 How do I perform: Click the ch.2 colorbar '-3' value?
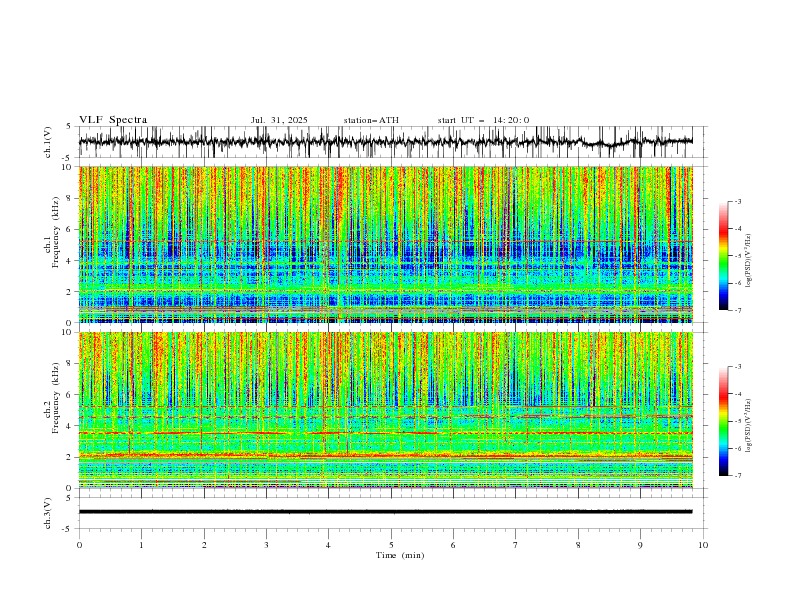(x=738, y=367)
